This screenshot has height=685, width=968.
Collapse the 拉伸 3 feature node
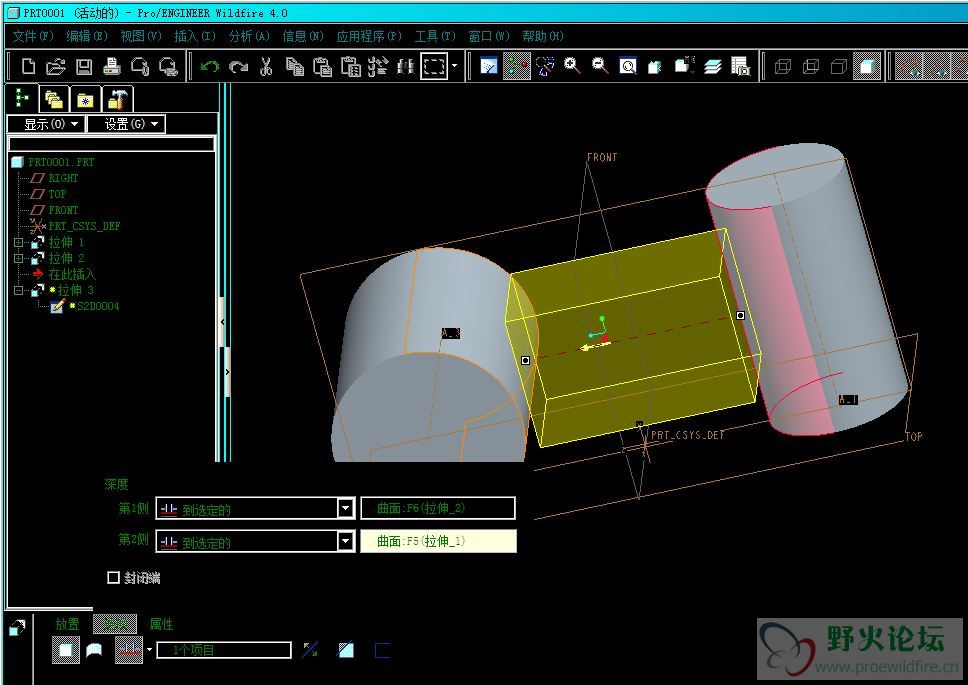(x=19, y=290)
